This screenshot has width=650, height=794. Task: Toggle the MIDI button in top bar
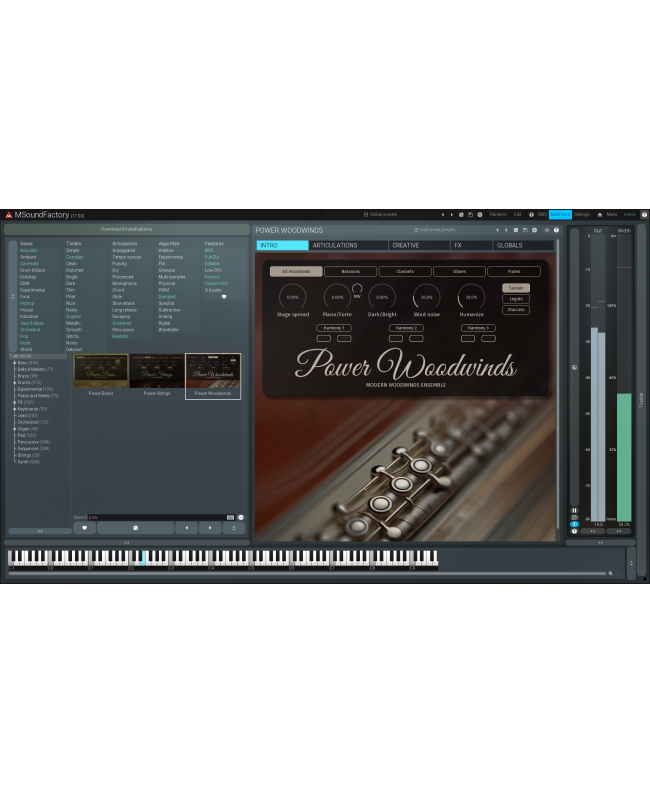click(x=542, y=215)
